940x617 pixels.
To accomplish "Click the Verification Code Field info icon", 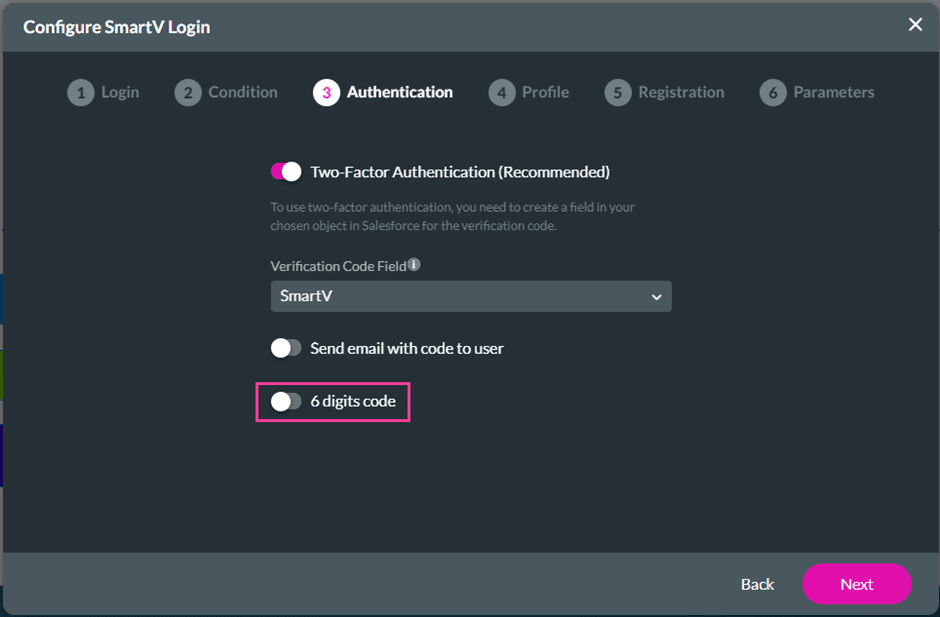I will 414,266.
